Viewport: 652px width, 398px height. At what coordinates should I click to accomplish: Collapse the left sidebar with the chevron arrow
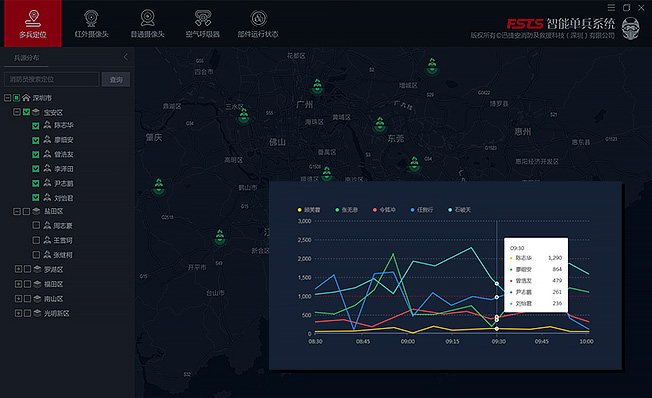pos(126,57)
